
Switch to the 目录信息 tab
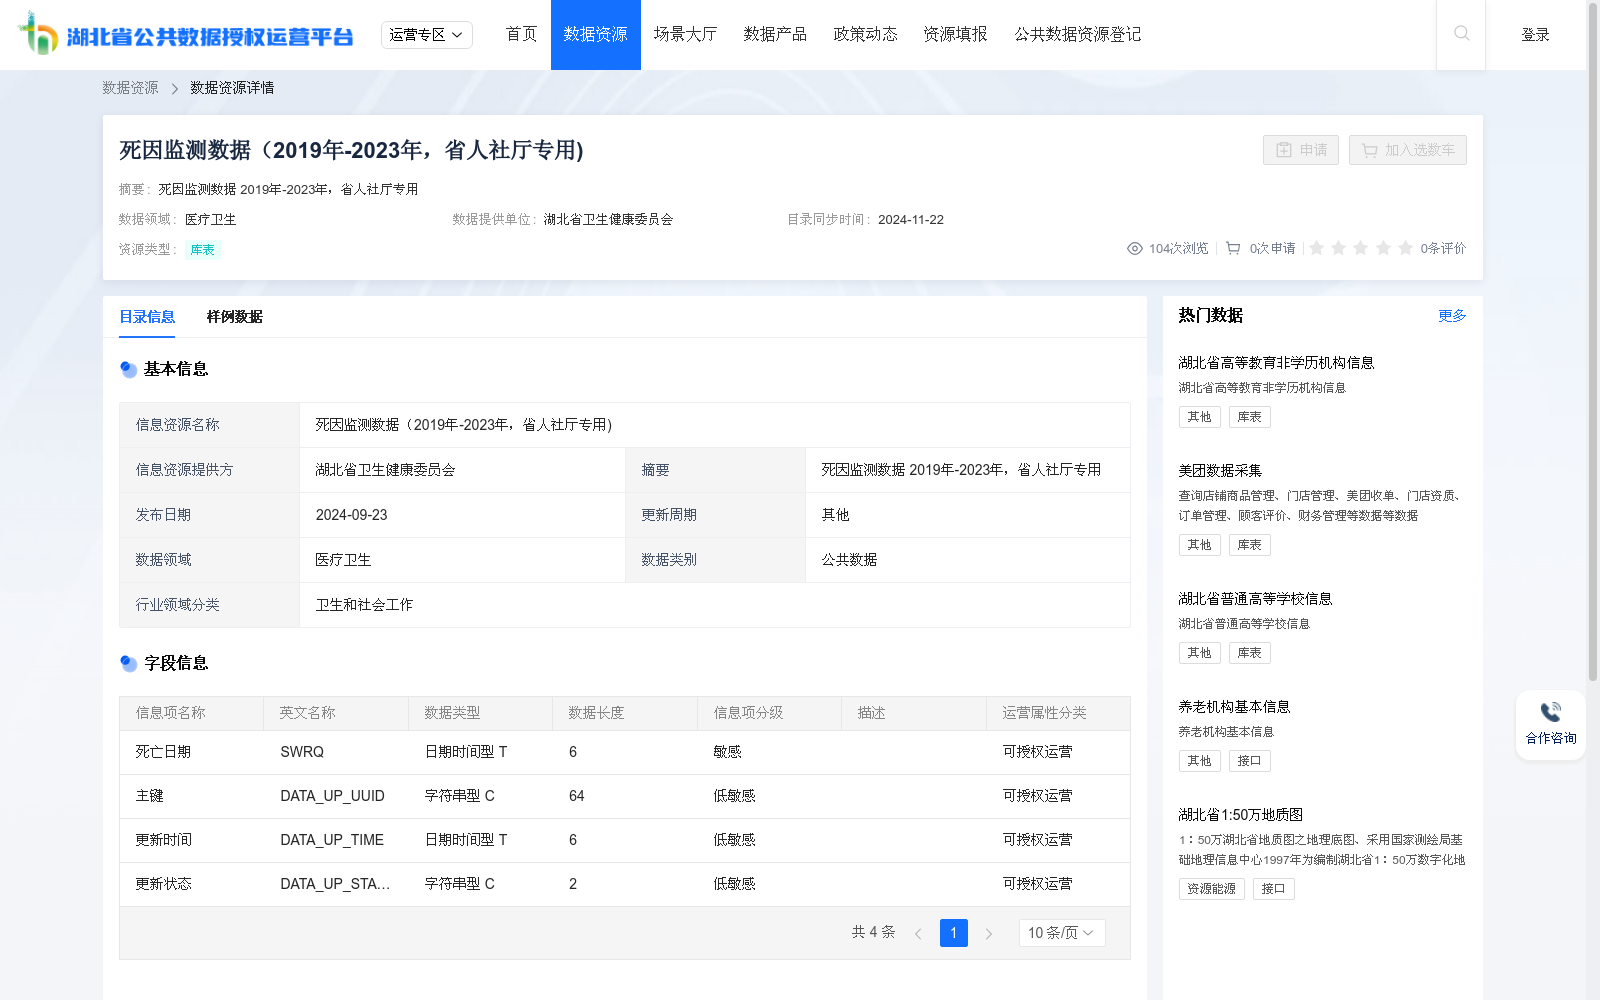pos(147,317)
